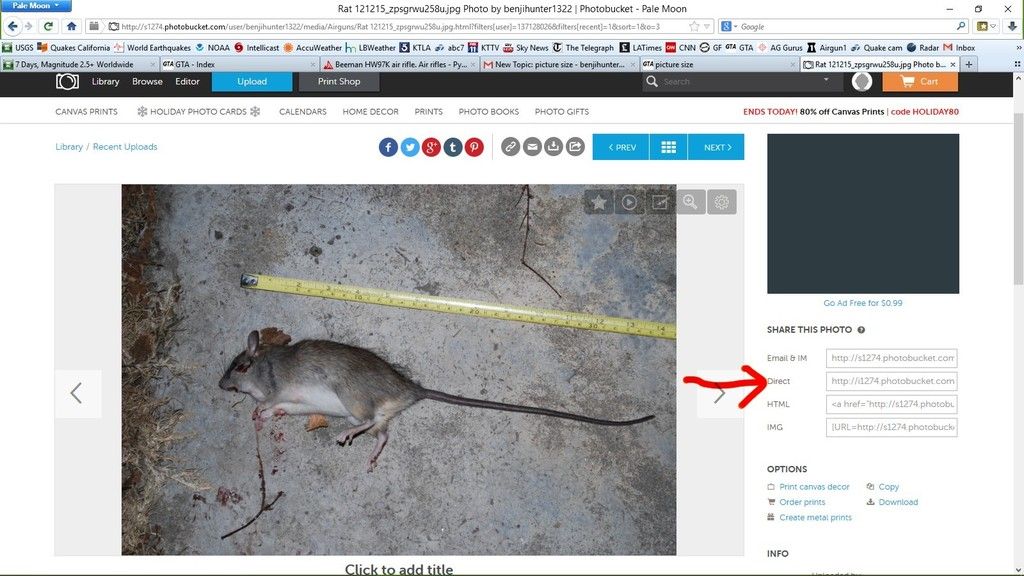This screenshot has width=1024, height=576.
Task: Open the USGS bookmark
Action: click(18, 48)
